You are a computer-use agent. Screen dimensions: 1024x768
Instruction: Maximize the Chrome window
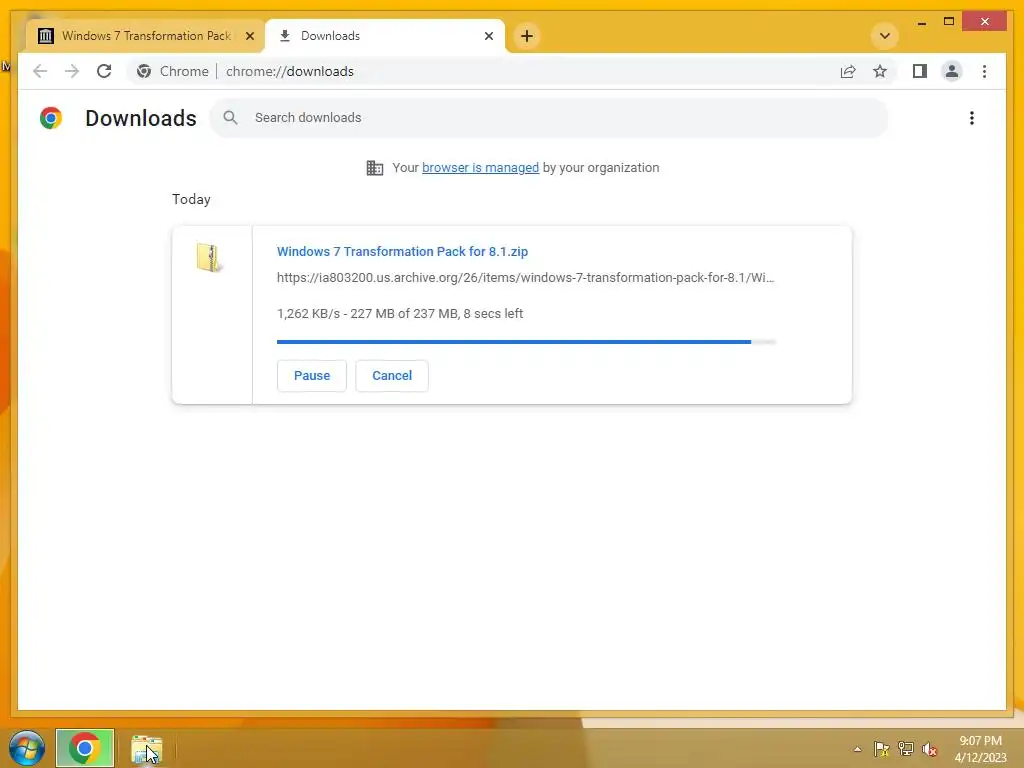click(x=949, y=22)
